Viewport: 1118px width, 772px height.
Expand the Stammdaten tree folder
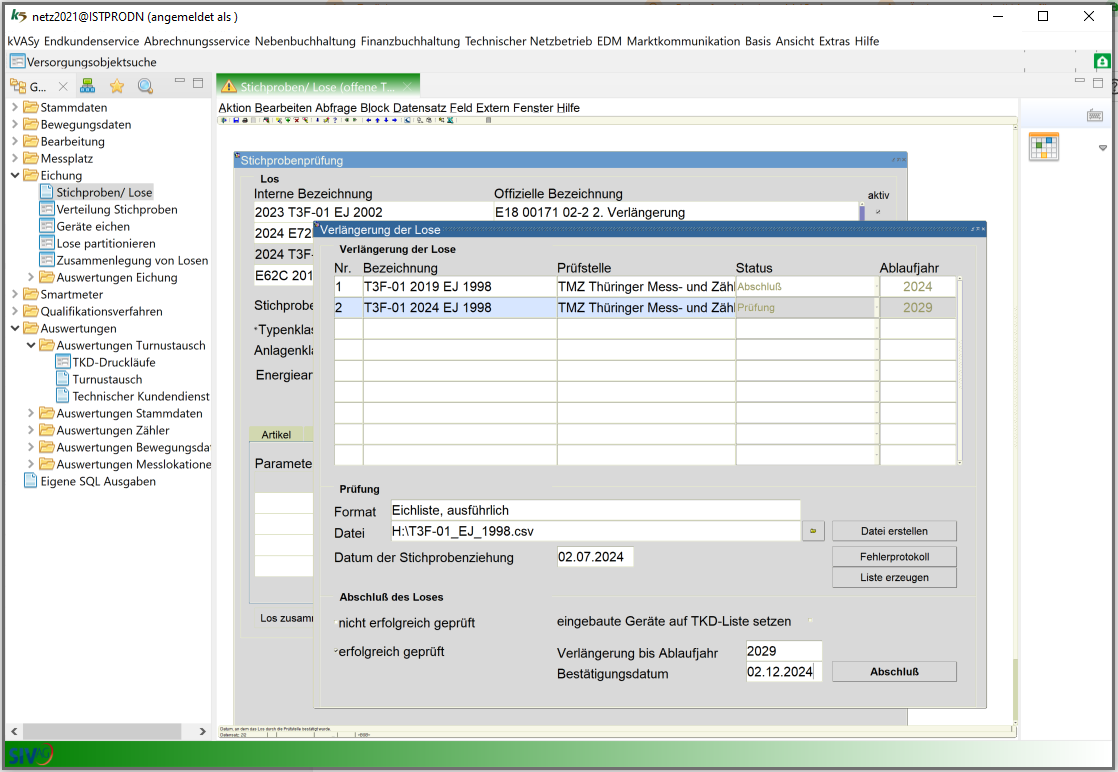click(15, 107)
